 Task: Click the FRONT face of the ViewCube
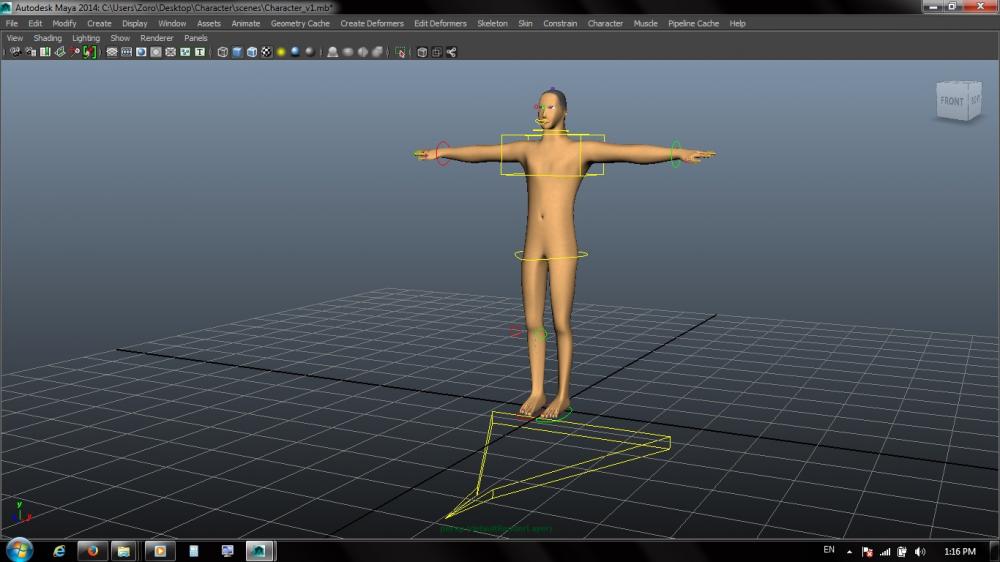[x=951, y=102]
